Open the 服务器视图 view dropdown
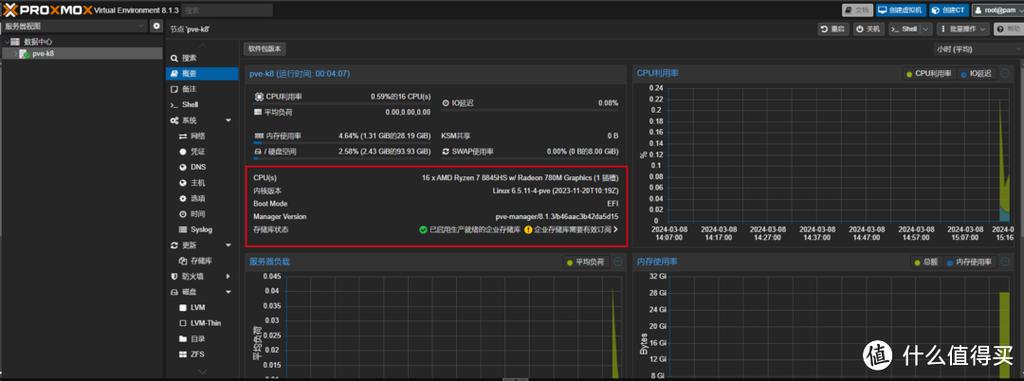This screenshot has height=381, width=1024. [x=74, y=26]
